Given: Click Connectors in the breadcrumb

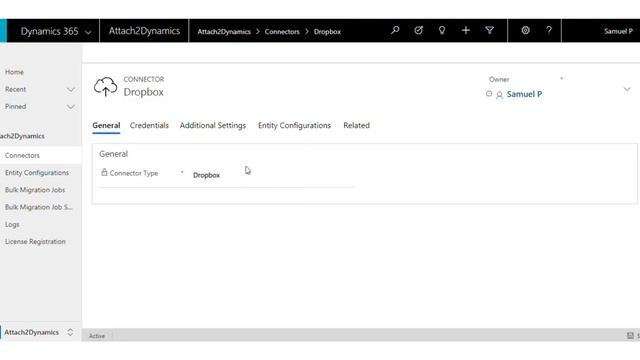Looking at the screenshot, I should pos(282,31).
